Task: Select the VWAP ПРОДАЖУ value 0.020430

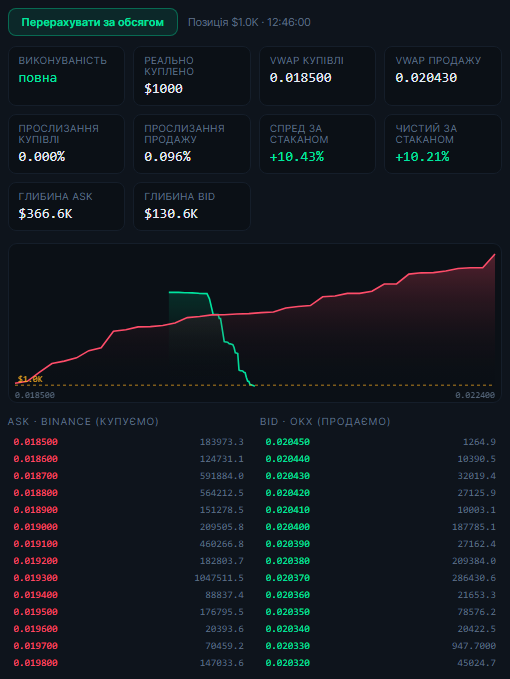Action: [x=426, y=78]
